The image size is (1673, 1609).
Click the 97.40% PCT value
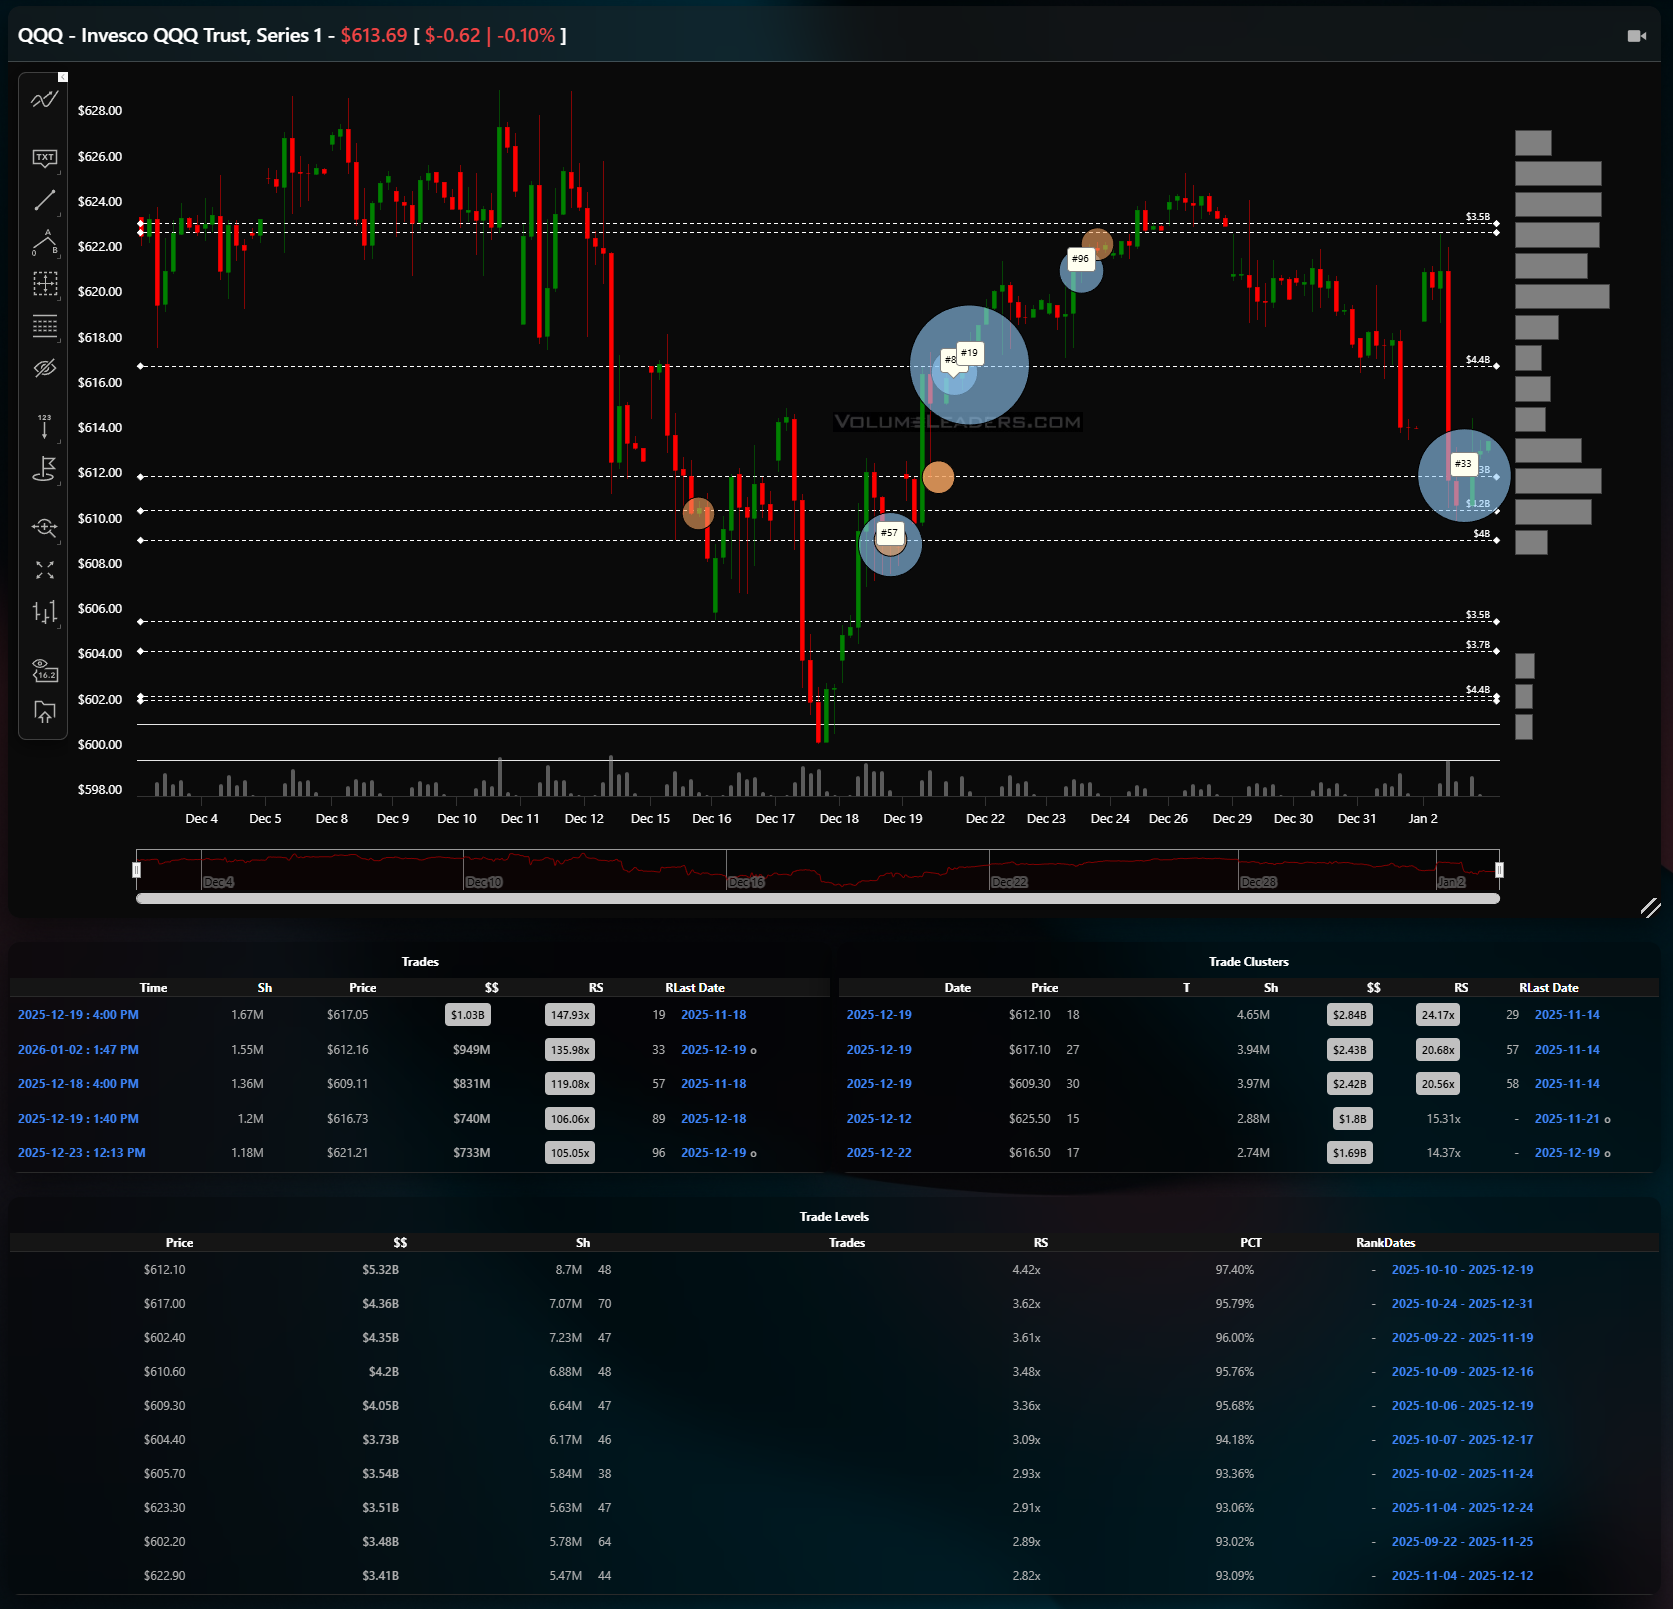click(1235, 1270)
